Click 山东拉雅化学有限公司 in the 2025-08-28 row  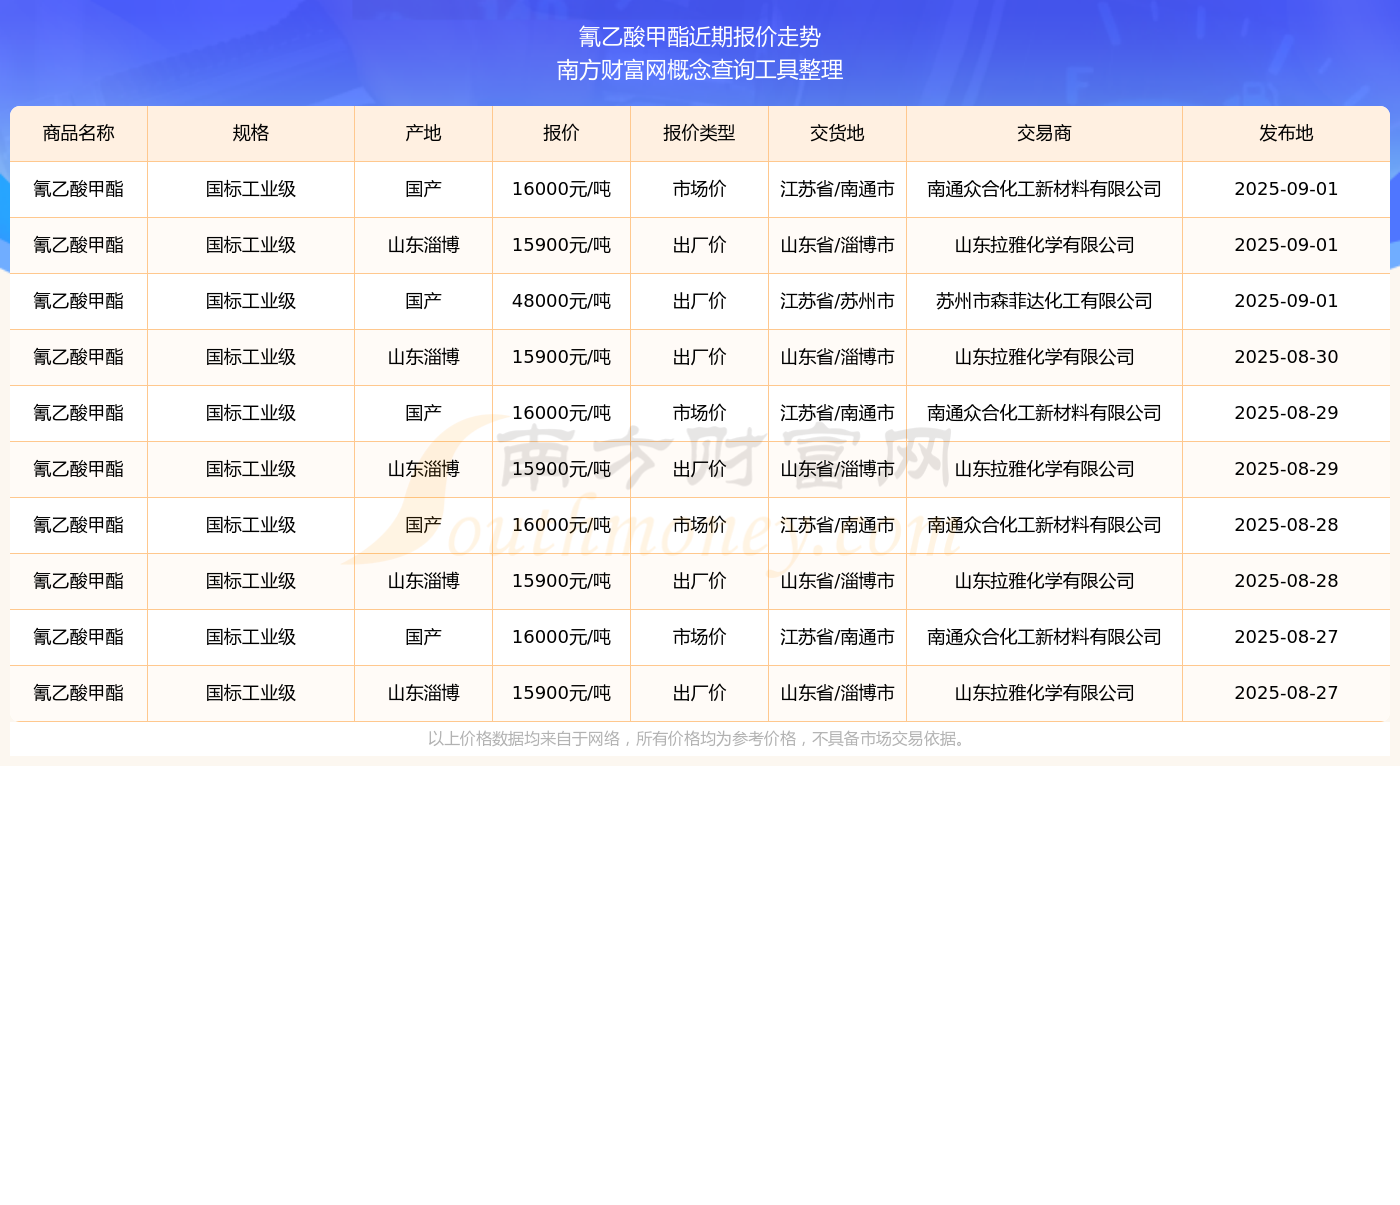(1045, 581)
